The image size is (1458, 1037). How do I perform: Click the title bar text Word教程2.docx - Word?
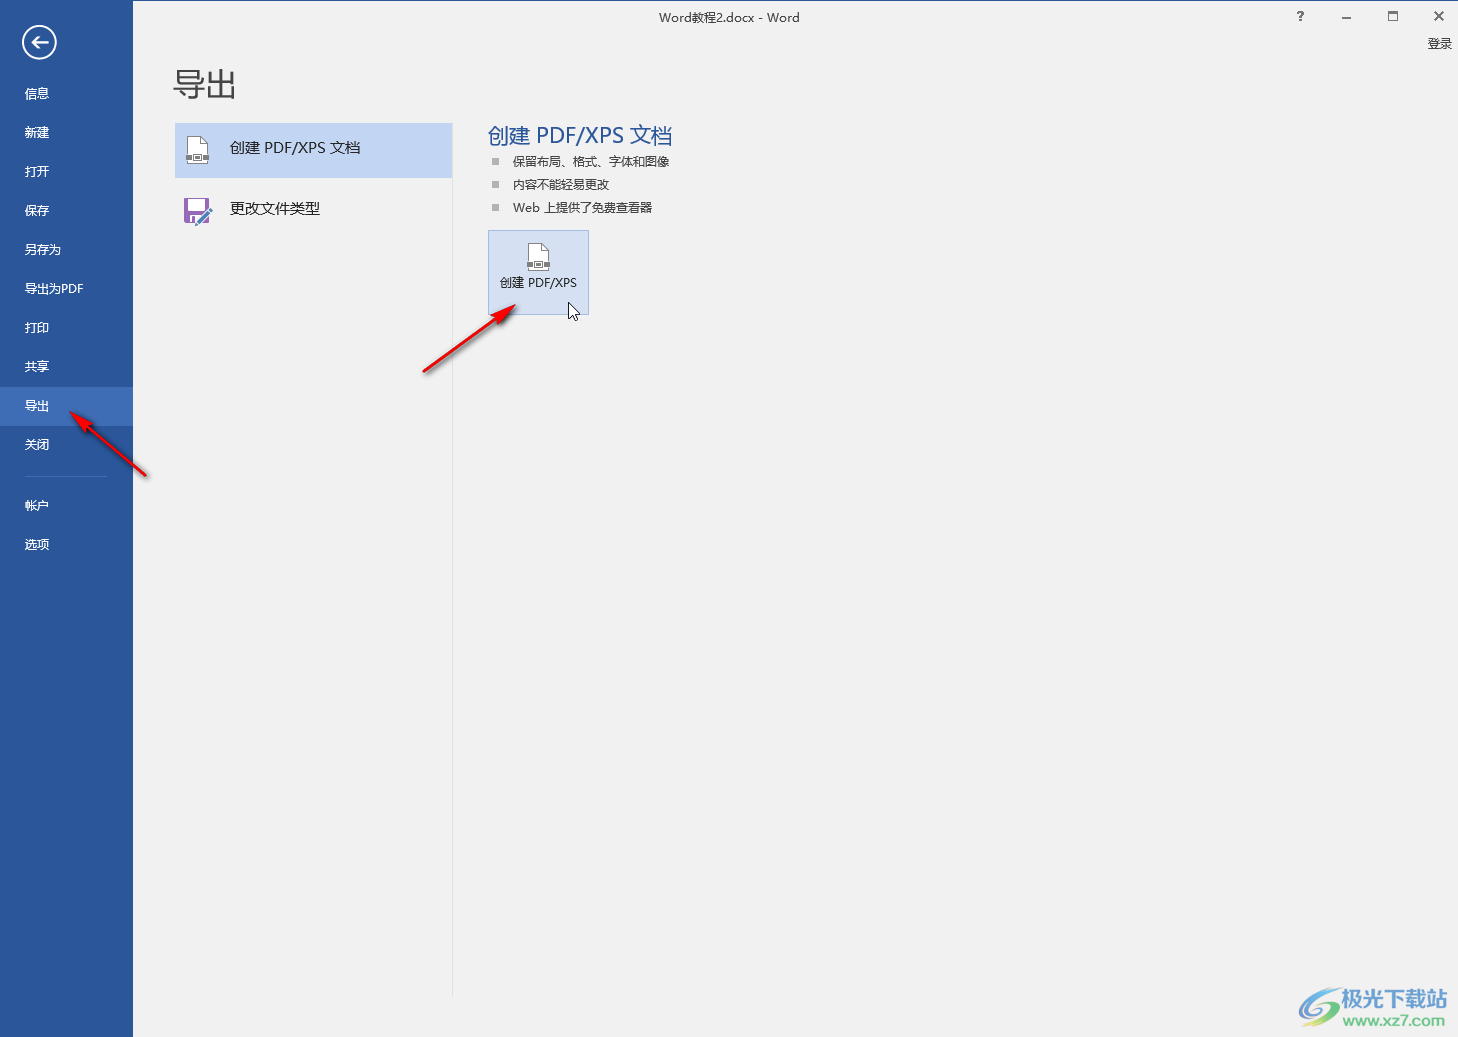pos(729,17)
